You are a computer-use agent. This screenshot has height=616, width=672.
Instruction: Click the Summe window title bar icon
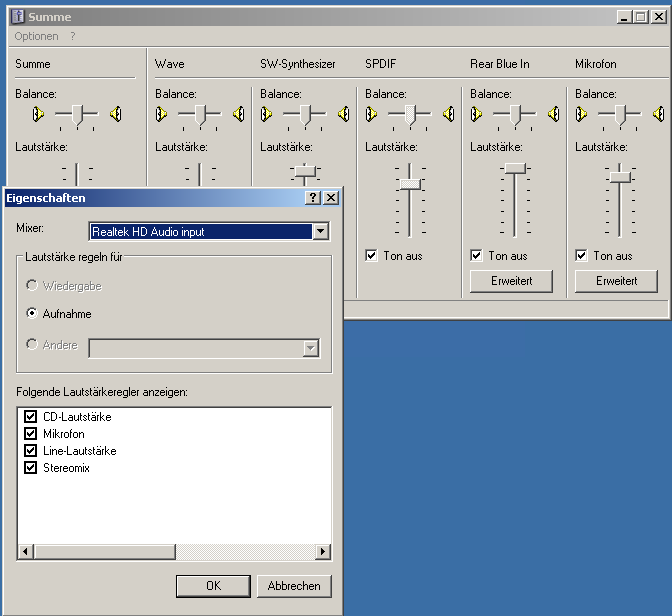[x=17, y=17]
